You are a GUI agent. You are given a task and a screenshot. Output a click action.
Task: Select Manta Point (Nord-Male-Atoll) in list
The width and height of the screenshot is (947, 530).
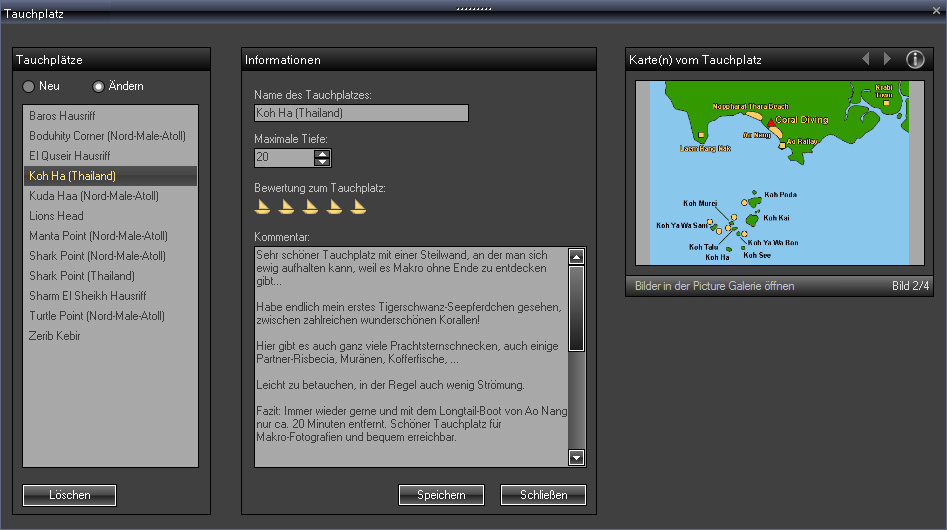click(98, 236)
